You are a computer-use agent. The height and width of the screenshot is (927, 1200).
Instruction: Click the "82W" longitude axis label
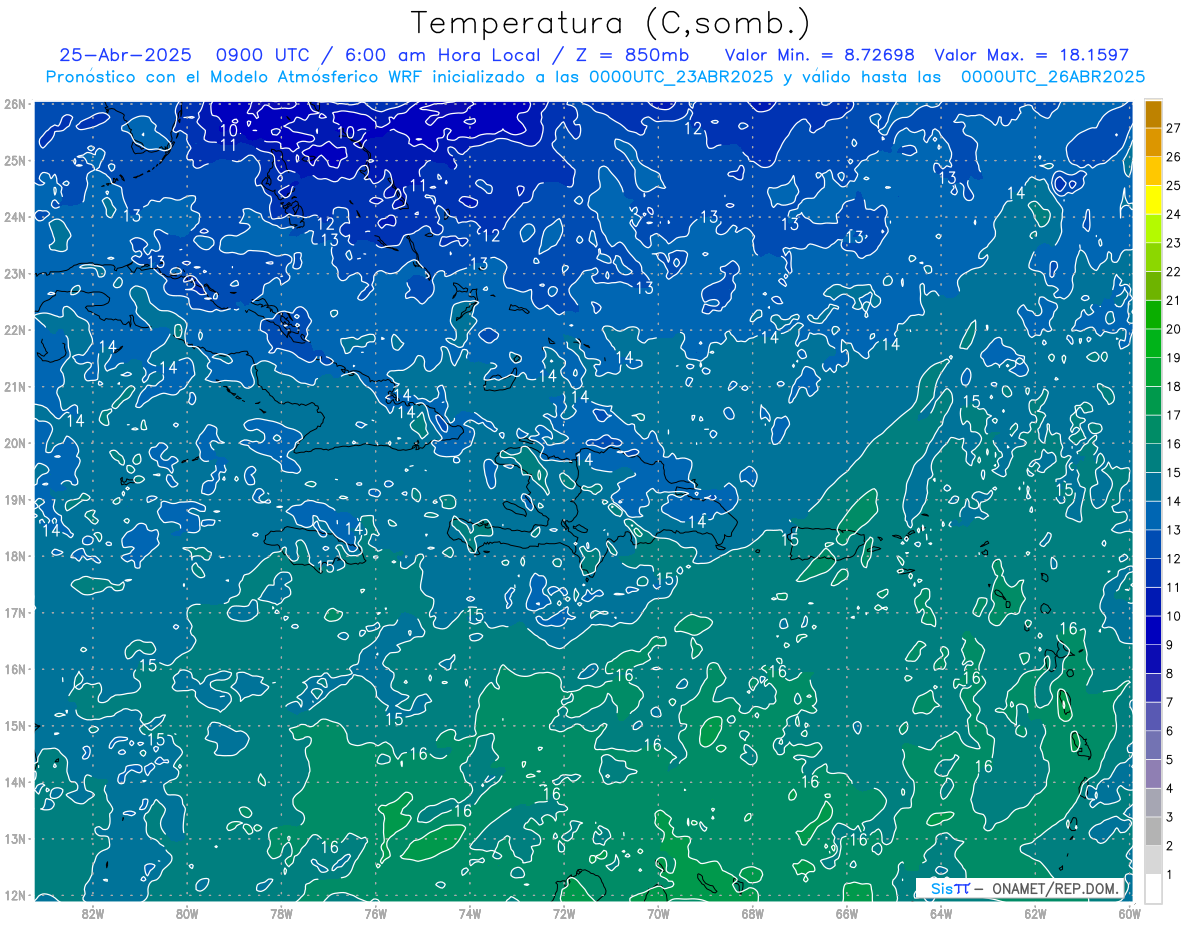click(93, 912)
